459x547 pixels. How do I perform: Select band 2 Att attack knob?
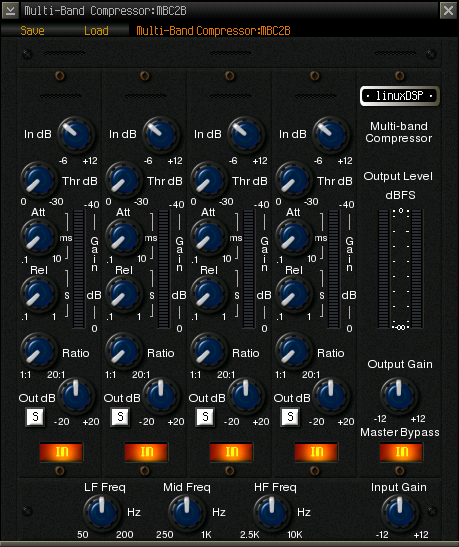[x=124, y=237]
